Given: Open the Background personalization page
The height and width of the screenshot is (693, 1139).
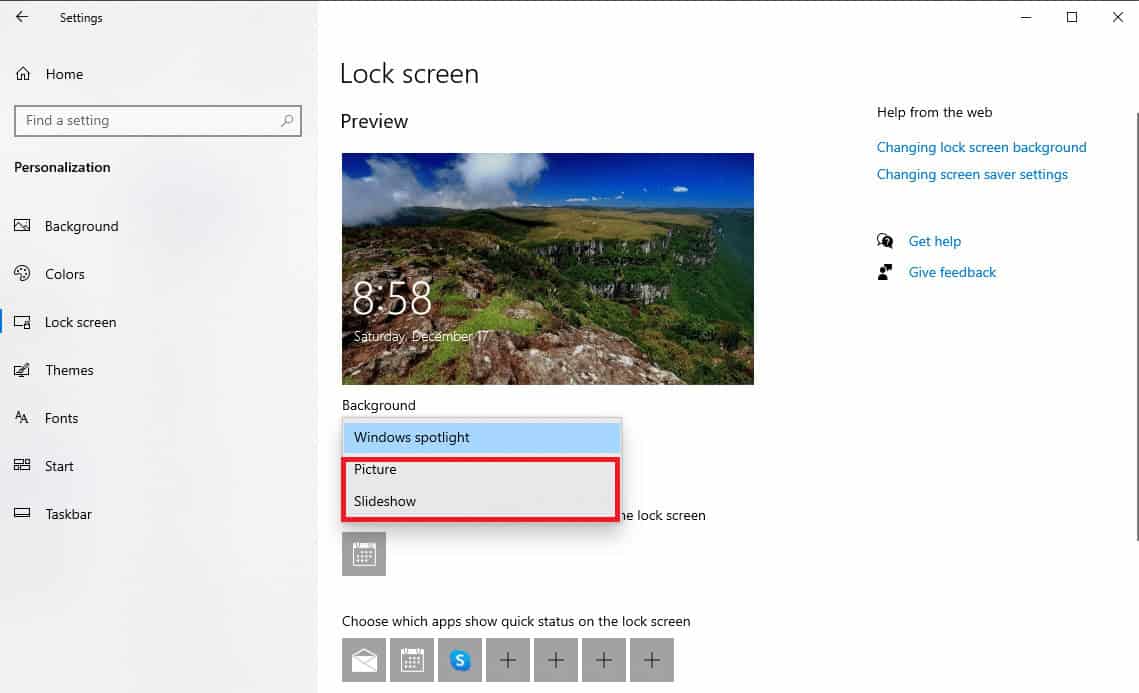Looking at the screenshot, I should (67, 226).
